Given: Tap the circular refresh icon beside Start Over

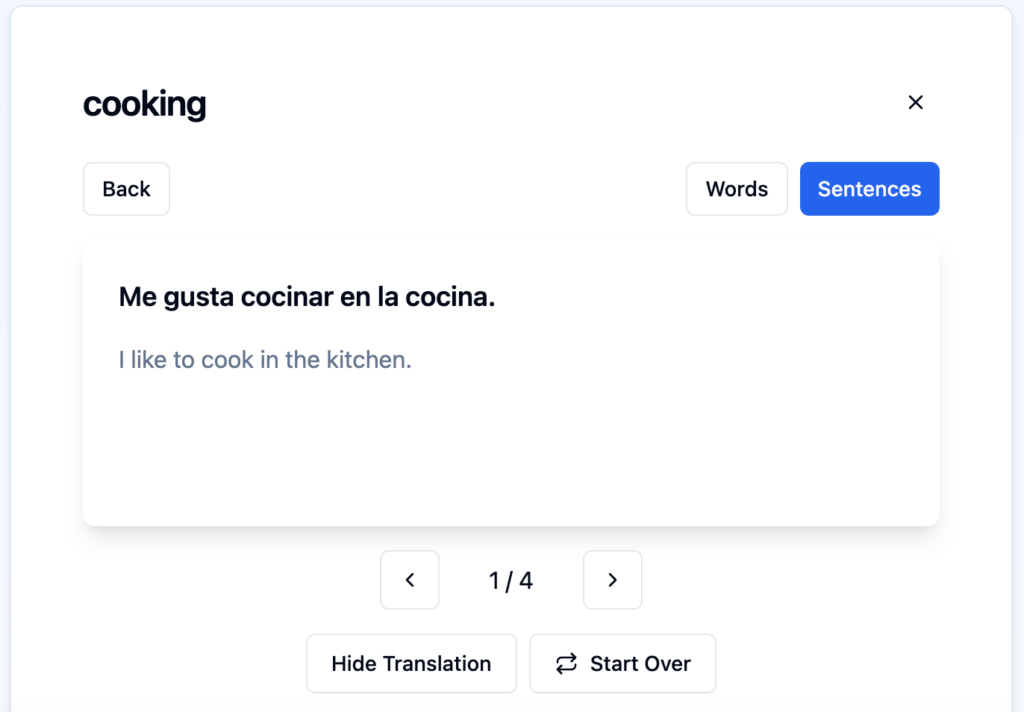Looking at the screenshot, I should (x=566, y=663).
